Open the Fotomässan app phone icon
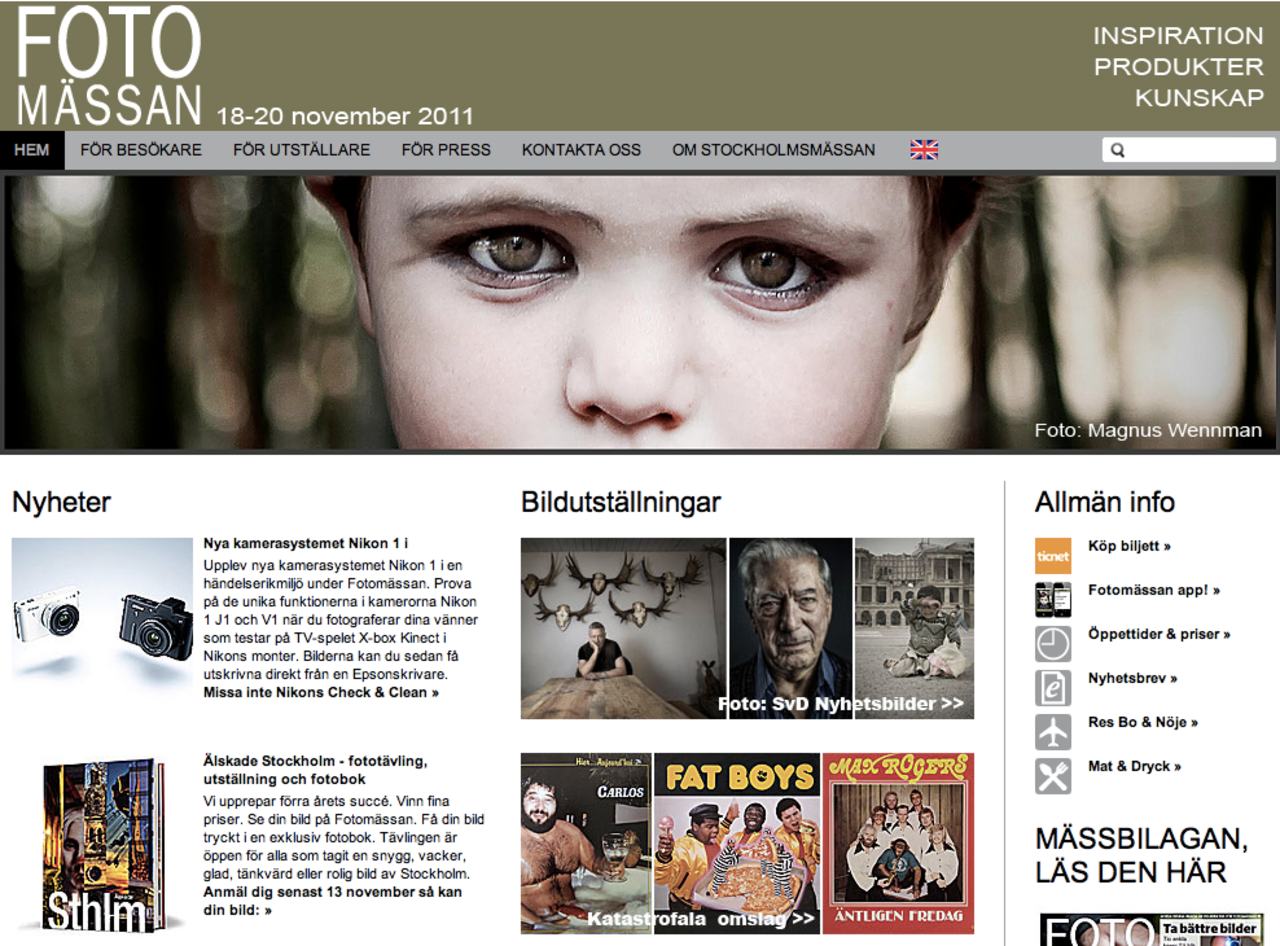 pyautogui.click(x=1052, y=600)
